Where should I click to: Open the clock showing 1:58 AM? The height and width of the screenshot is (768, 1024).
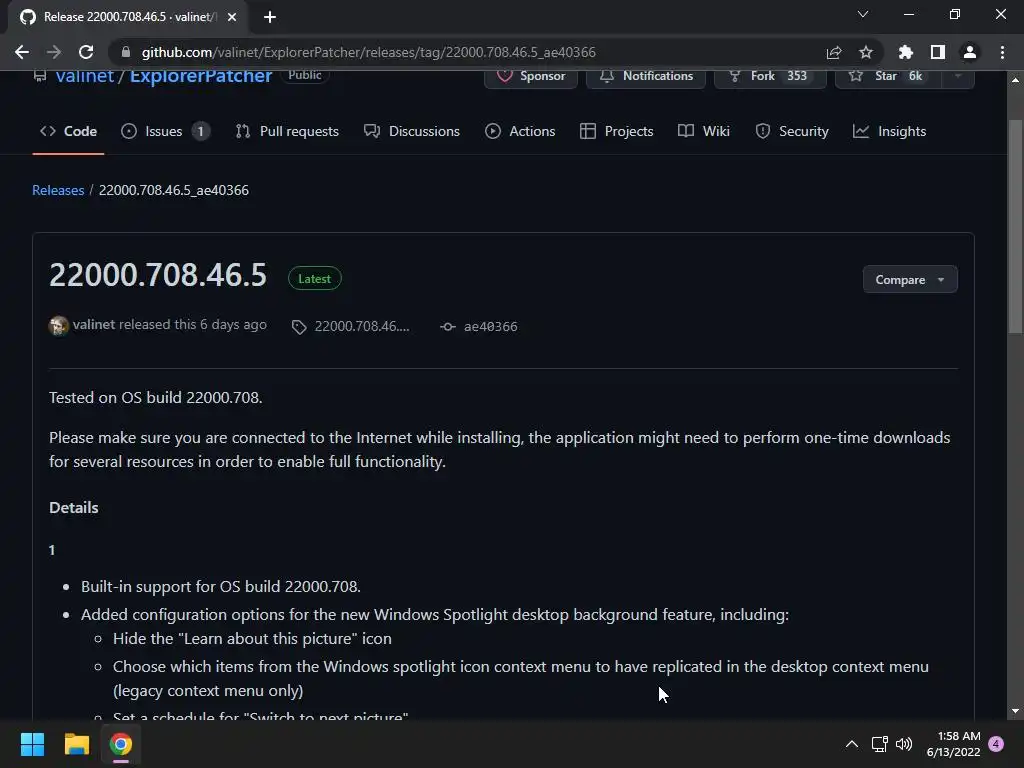(953, 744)
